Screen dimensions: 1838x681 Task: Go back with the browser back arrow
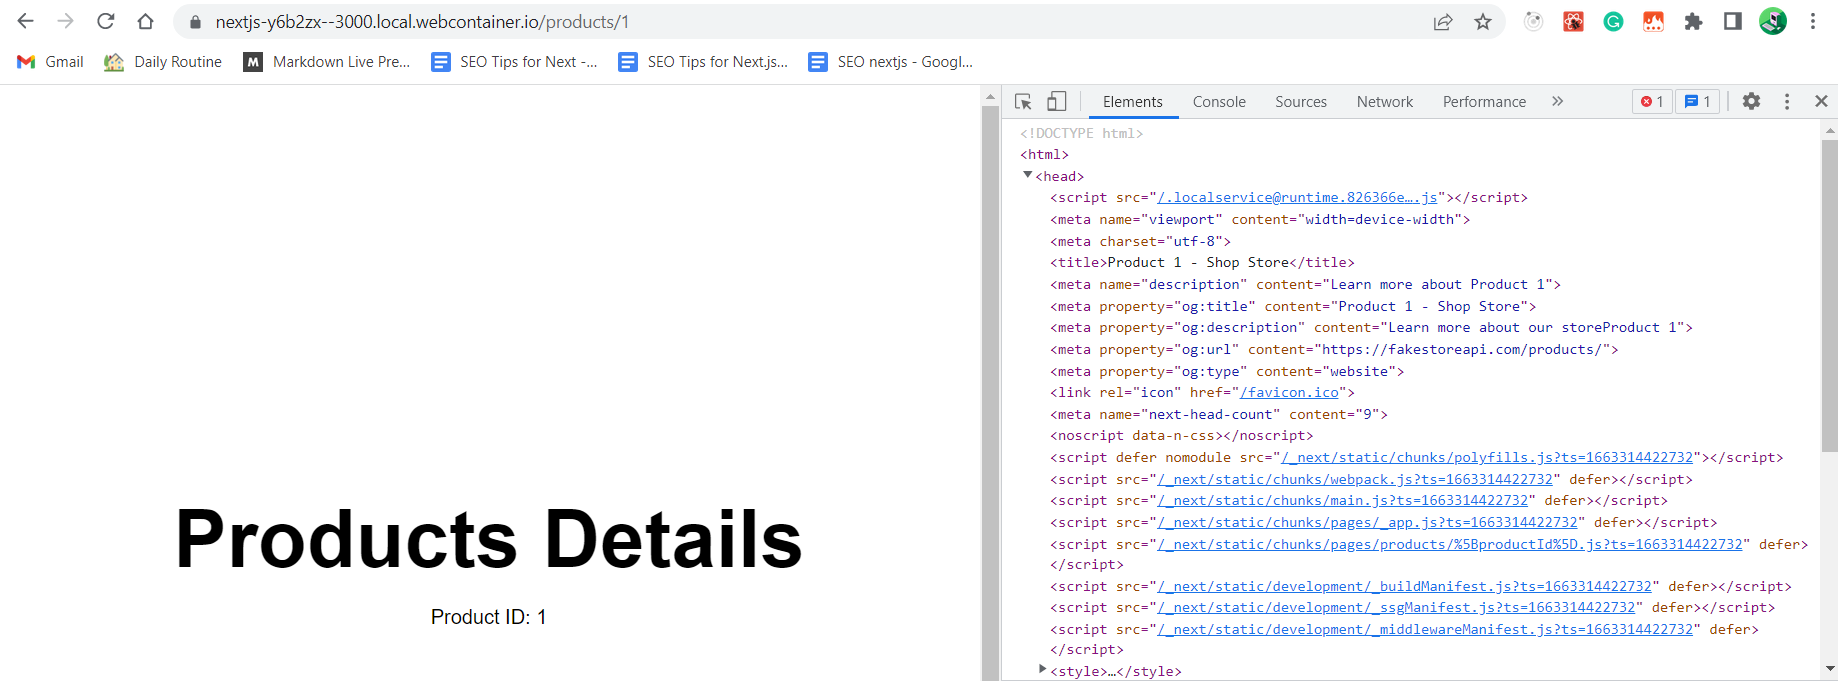26,21
